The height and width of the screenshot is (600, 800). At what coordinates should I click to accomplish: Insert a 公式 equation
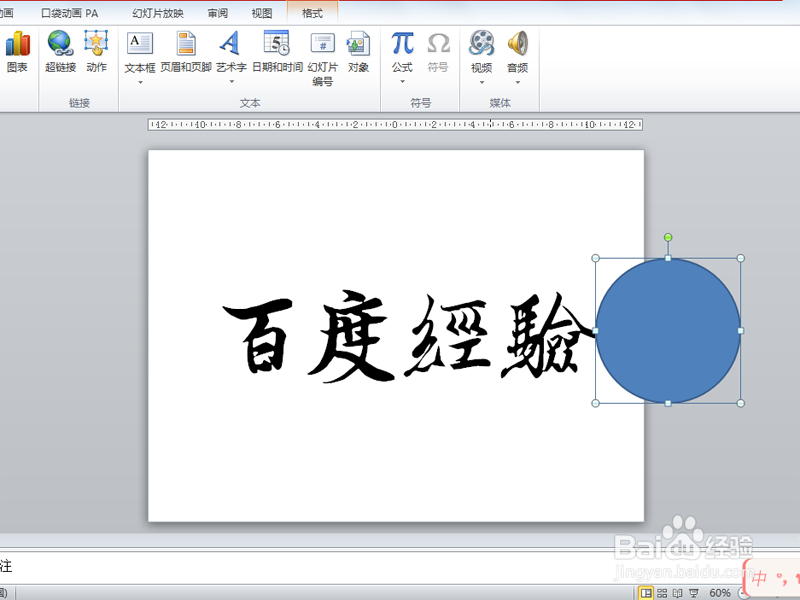click(402, 51)
